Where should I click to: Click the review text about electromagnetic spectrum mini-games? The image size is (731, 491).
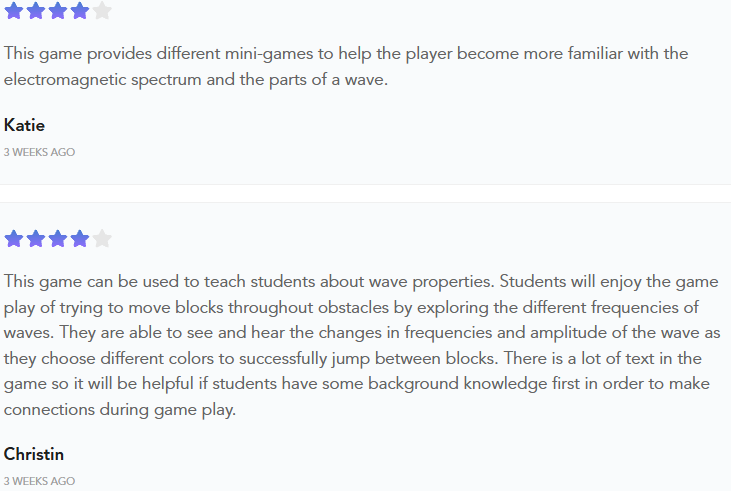pyautogui.click(x=346, y=66)
